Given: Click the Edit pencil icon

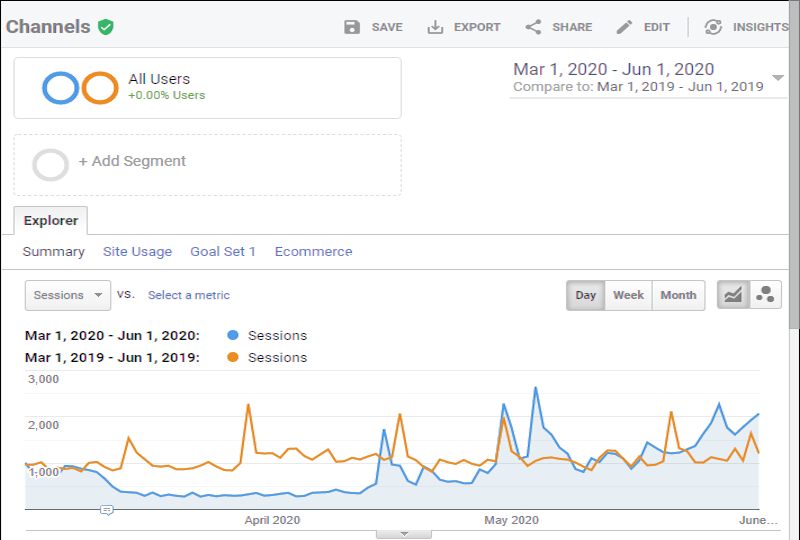Looking at the screenshot, I should pyautogui.click(x=624, y=27).
